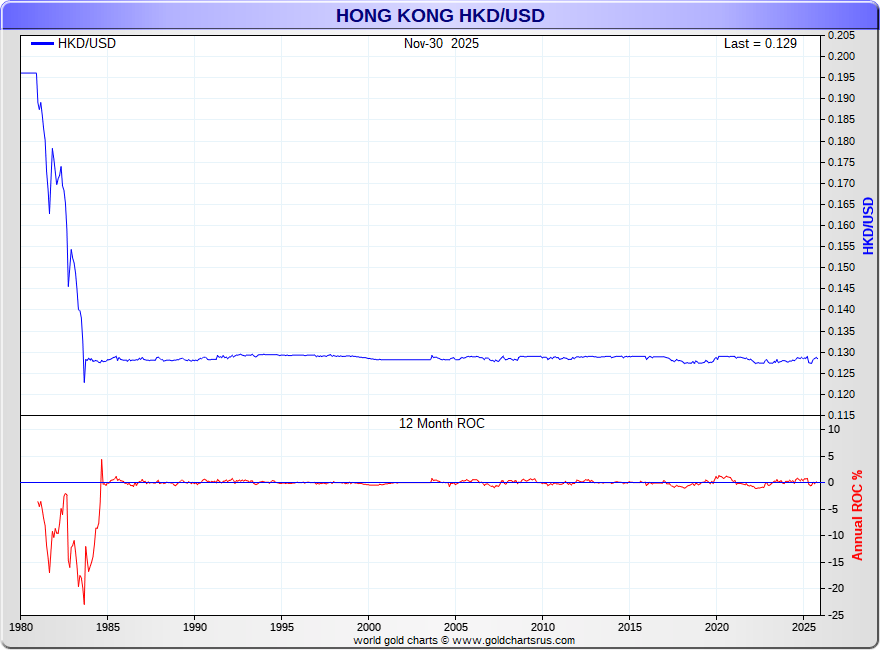Click the 1985 x-axis year label
This screenshot has width=880, height=650.
point(108,627)
